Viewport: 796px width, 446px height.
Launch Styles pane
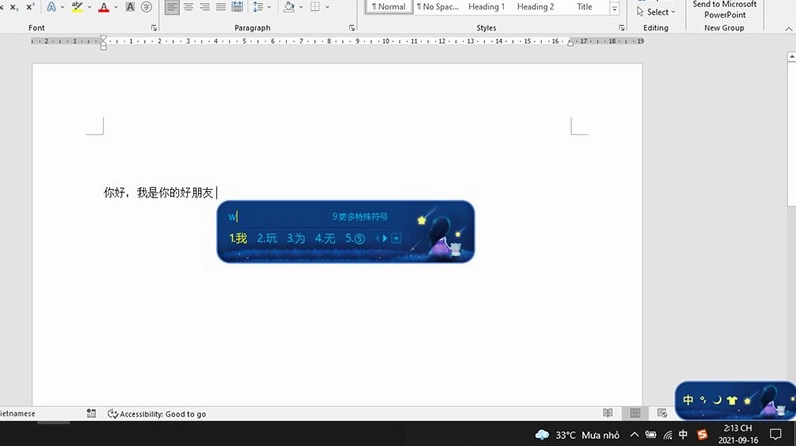621,28
